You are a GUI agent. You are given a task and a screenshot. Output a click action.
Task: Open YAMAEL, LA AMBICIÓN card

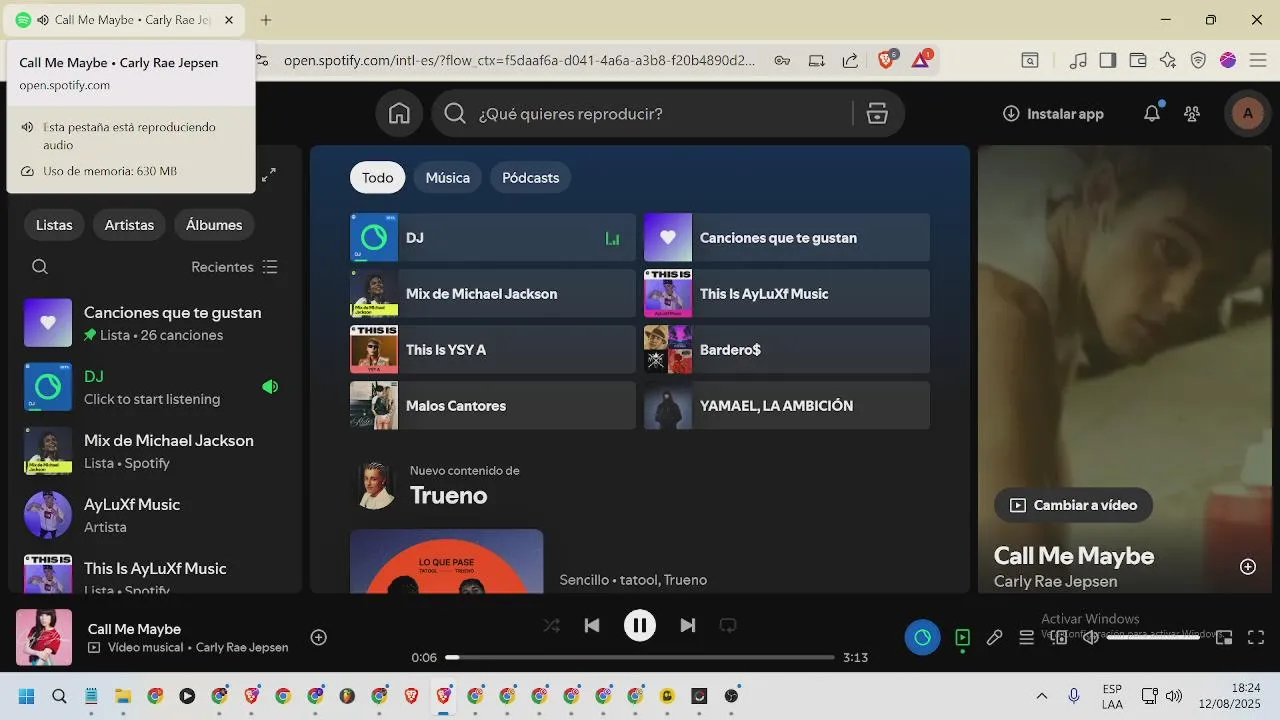[787, 406]
